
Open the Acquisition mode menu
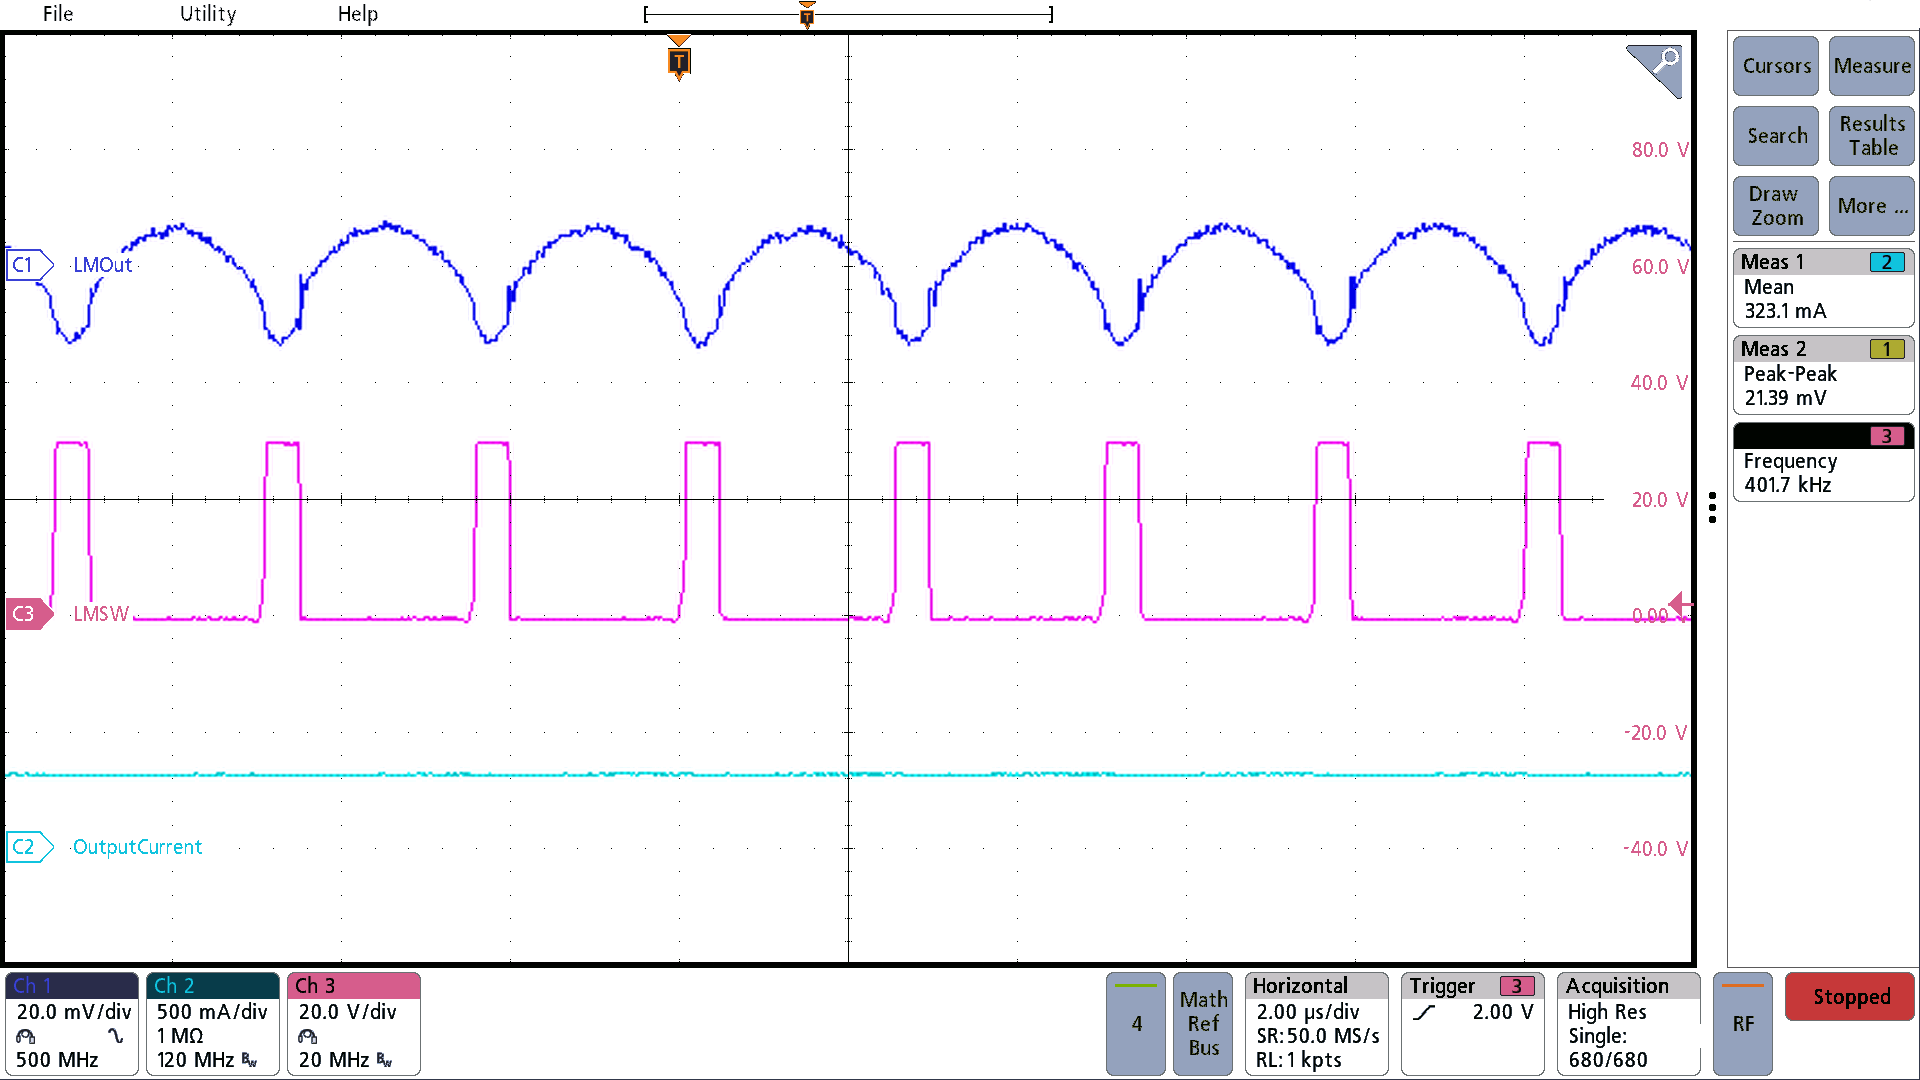point(1627,1024)
